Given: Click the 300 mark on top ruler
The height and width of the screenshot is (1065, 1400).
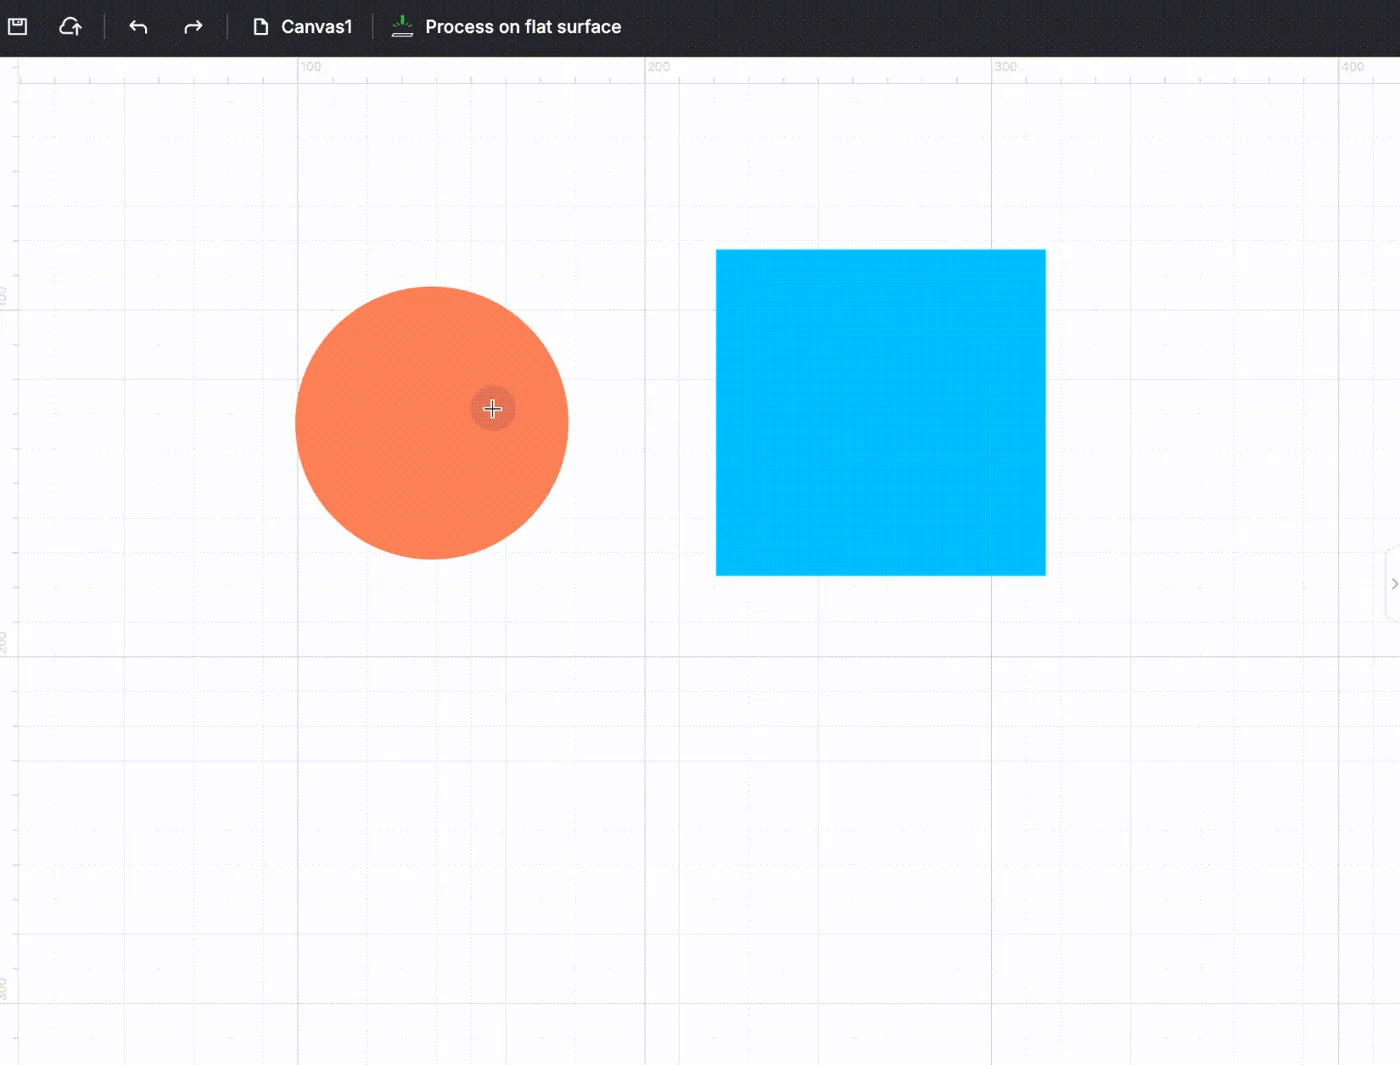Looking at the screenshot, I should tap(1005, 67).
